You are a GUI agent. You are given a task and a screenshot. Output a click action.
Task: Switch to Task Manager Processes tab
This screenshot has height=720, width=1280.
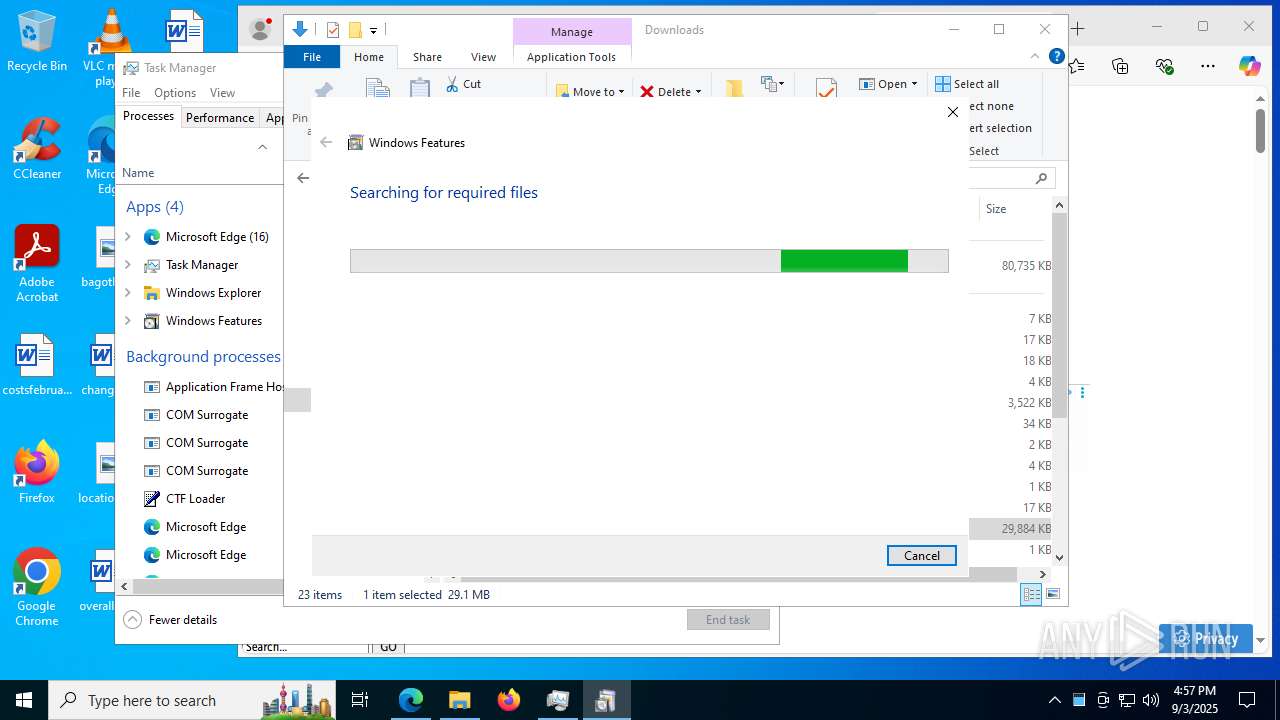pos(148,116)
